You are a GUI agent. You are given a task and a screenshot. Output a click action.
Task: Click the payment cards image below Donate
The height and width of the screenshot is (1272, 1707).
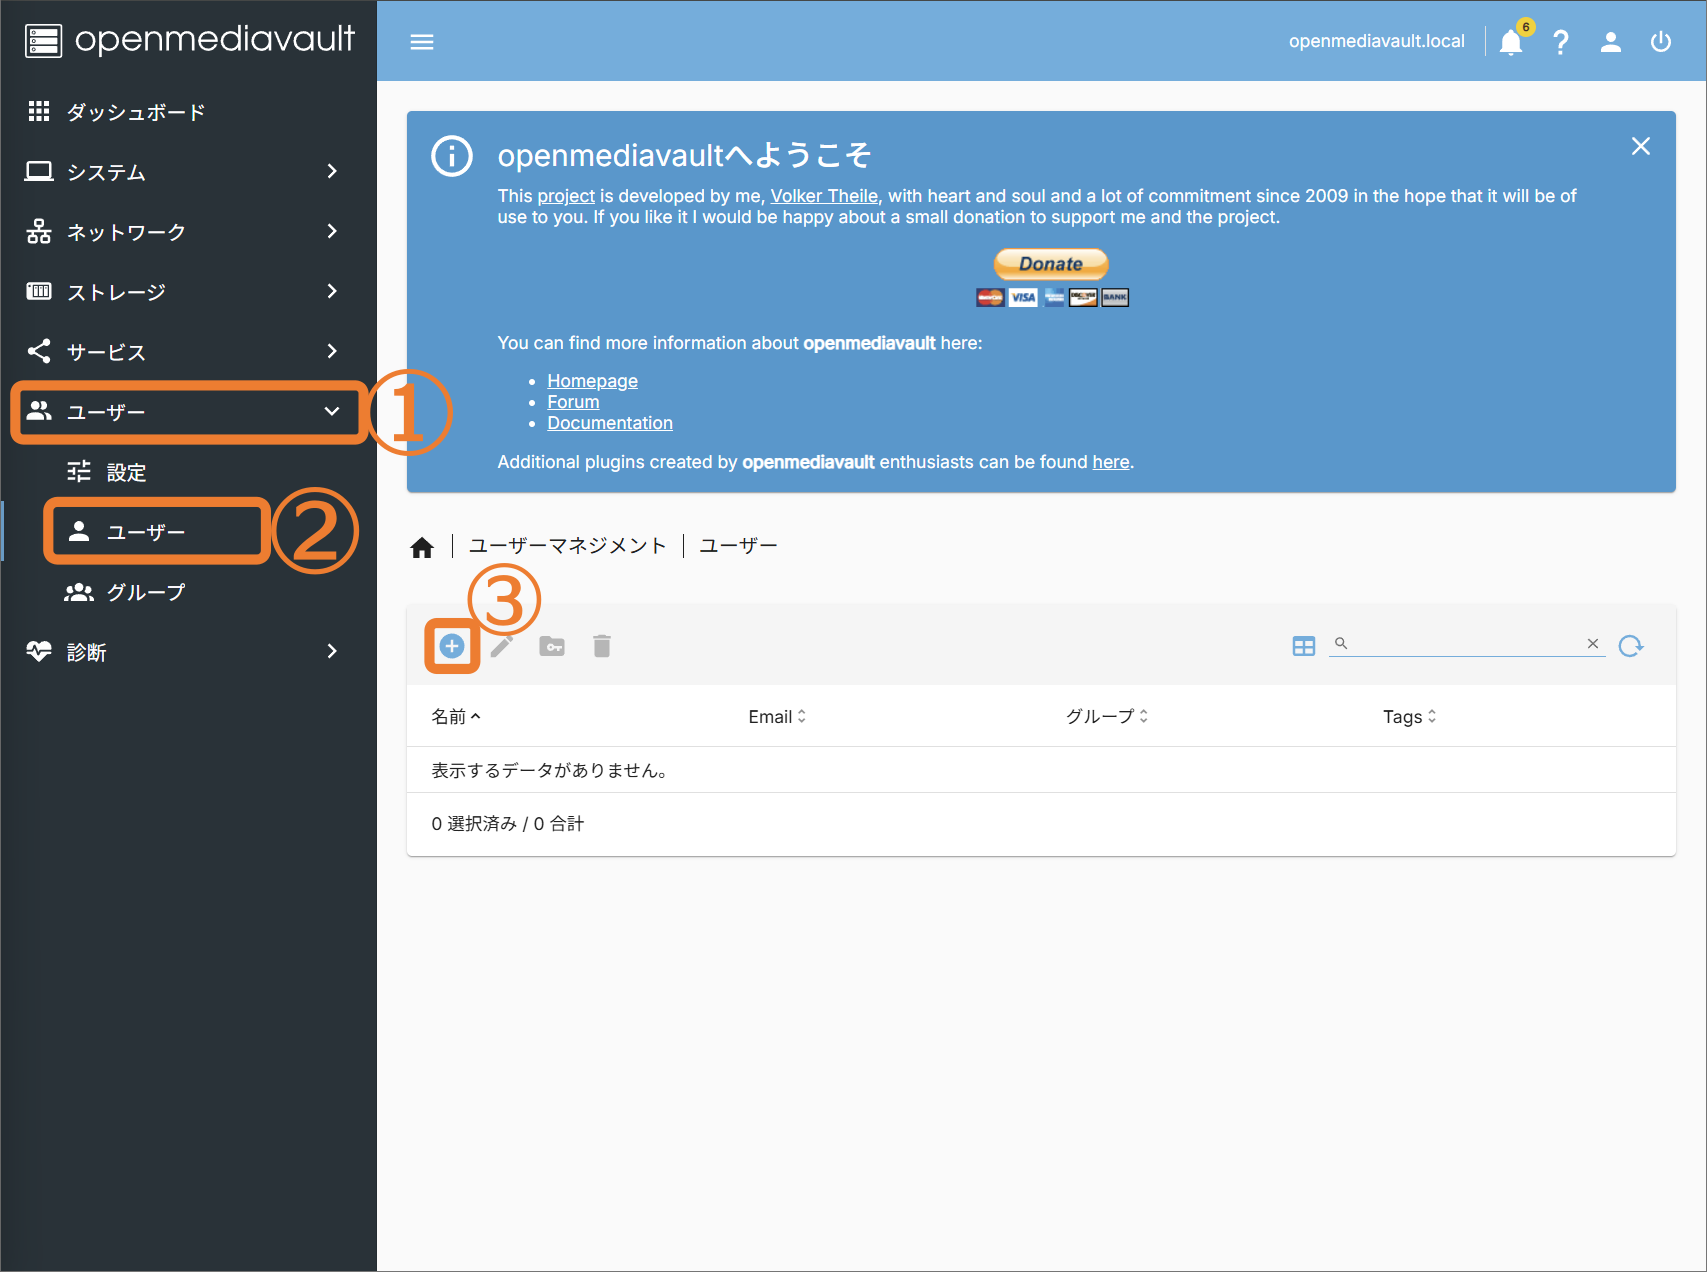(1052, 297)
